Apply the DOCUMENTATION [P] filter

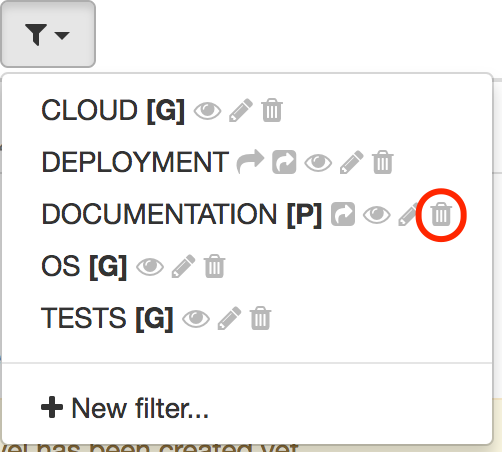[182, 214]
